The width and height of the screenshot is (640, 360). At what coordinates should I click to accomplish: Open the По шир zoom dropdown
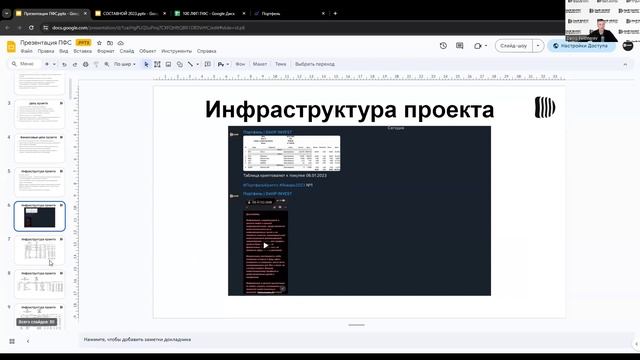coord(124,64)
